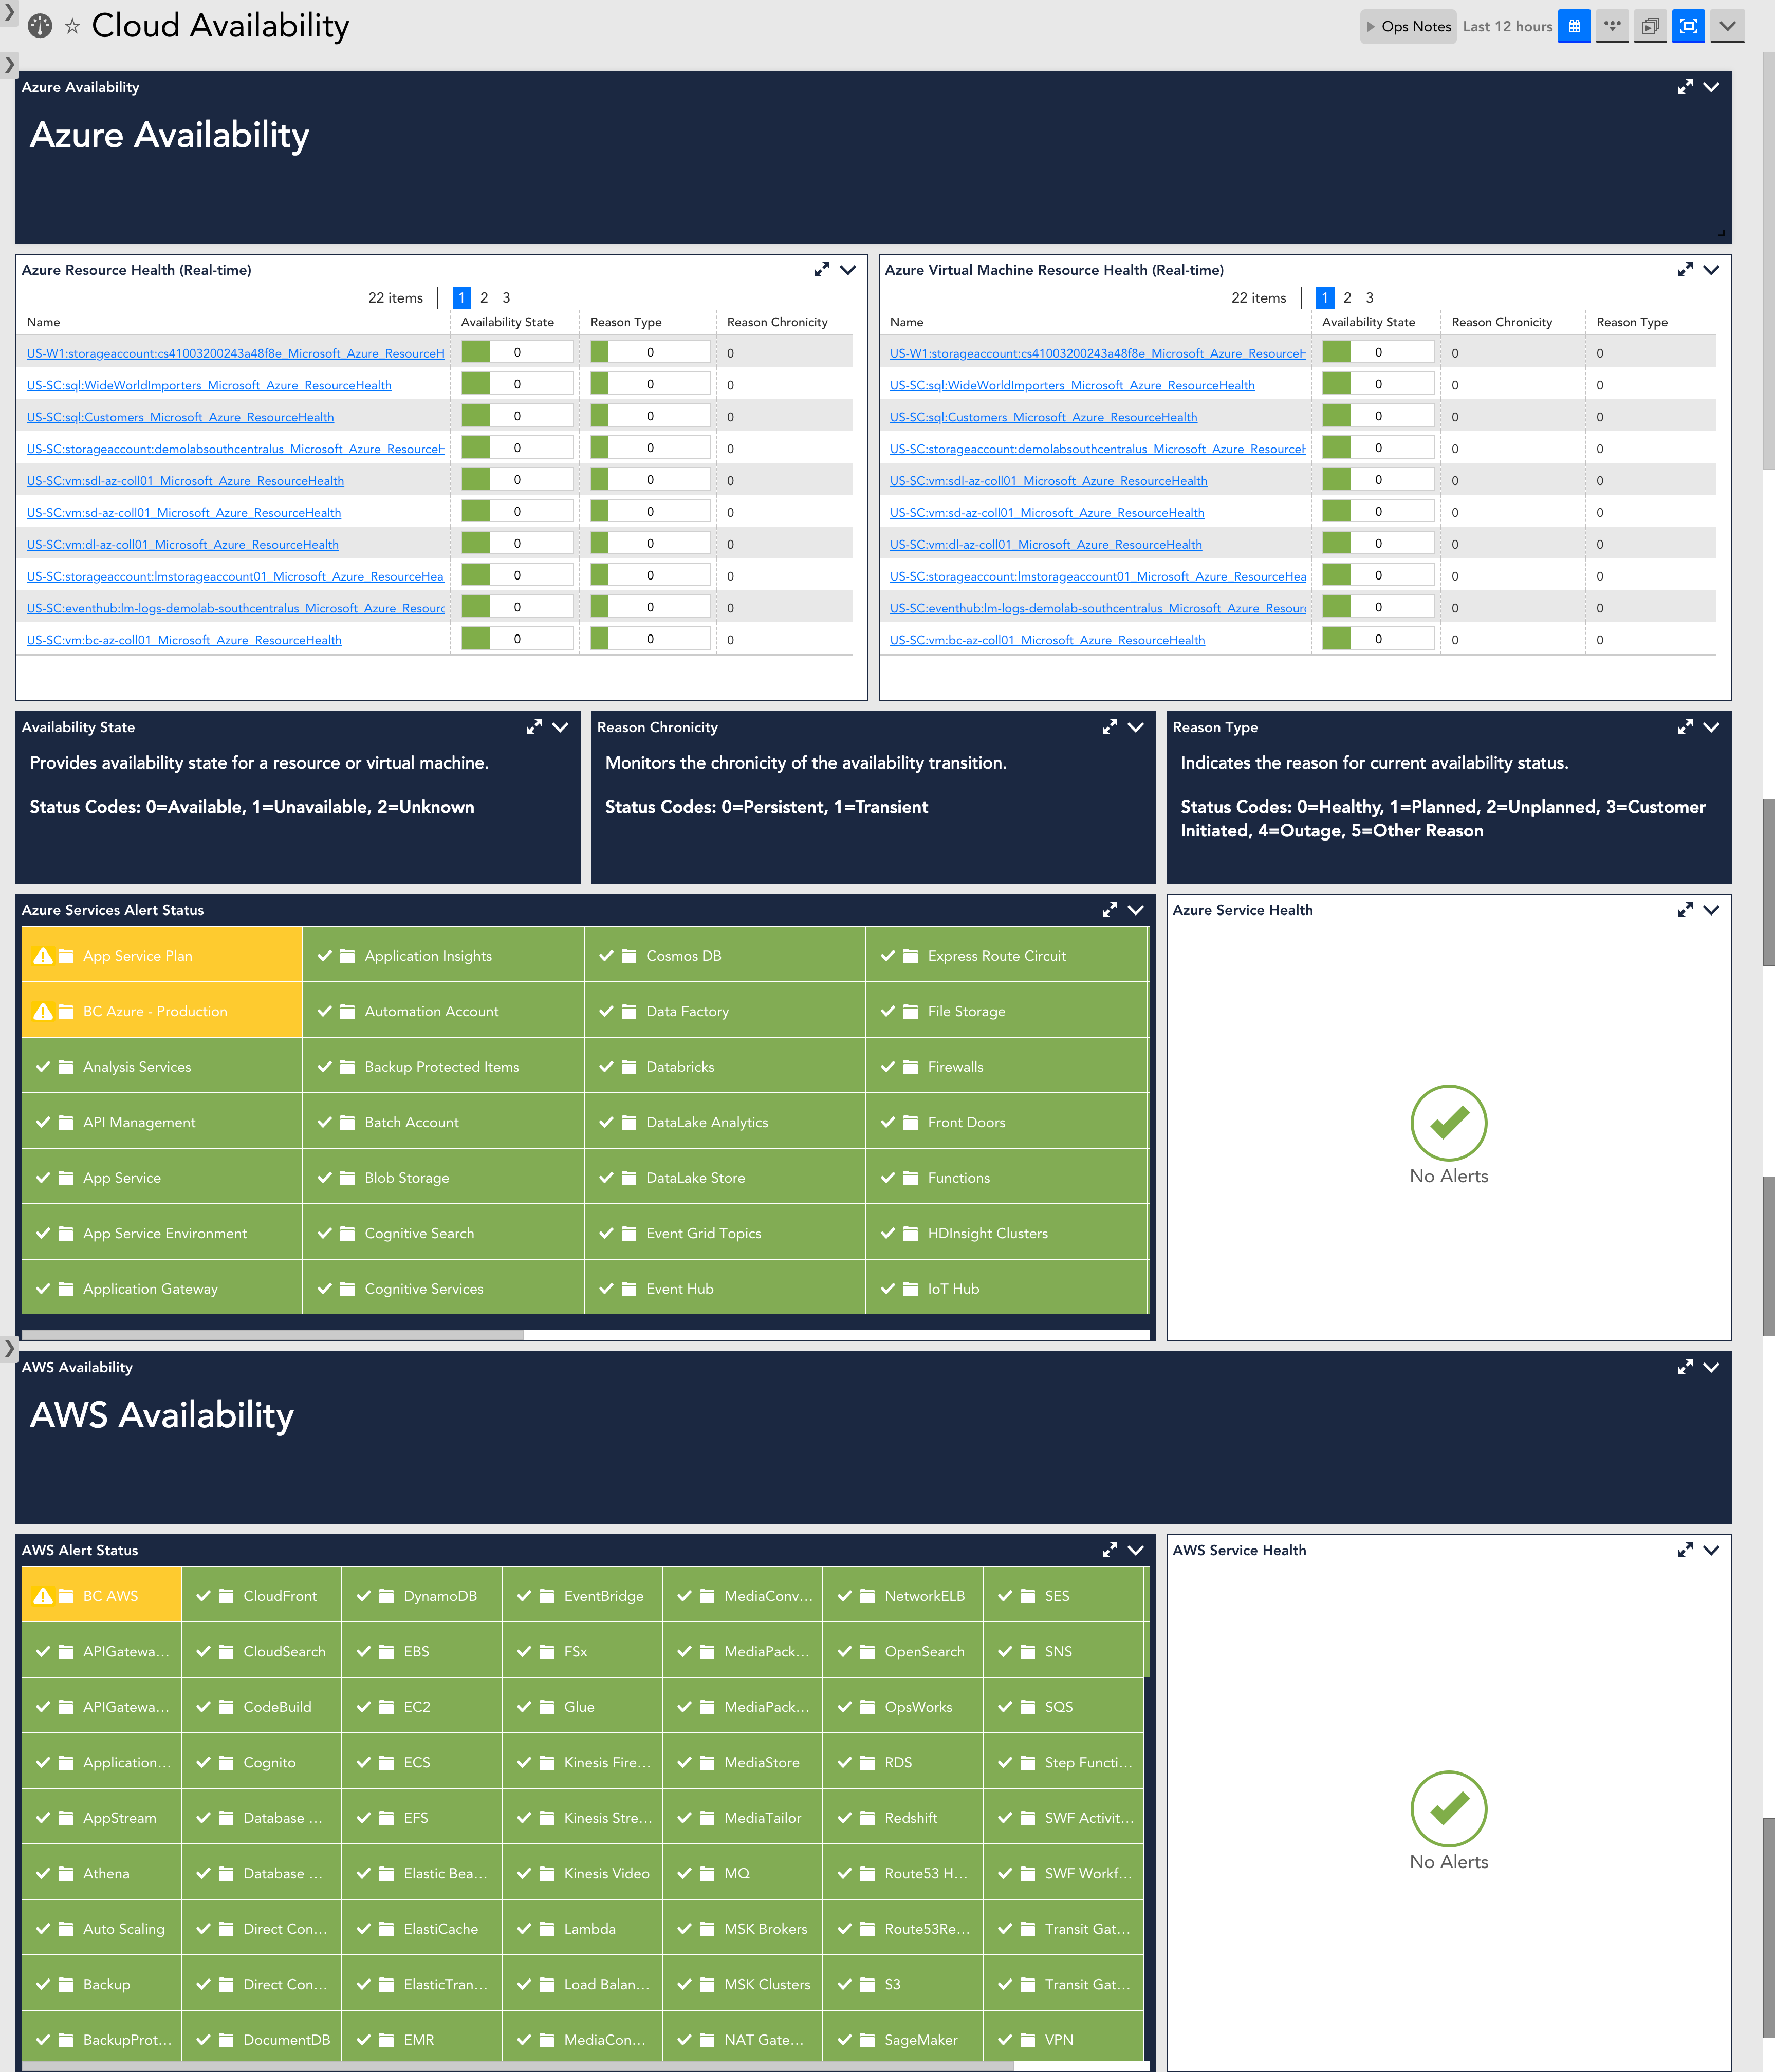1775x2072 pixels.
Task: Go to page 2 of Azure Resource Health
Action: click(x=484, y=298)
